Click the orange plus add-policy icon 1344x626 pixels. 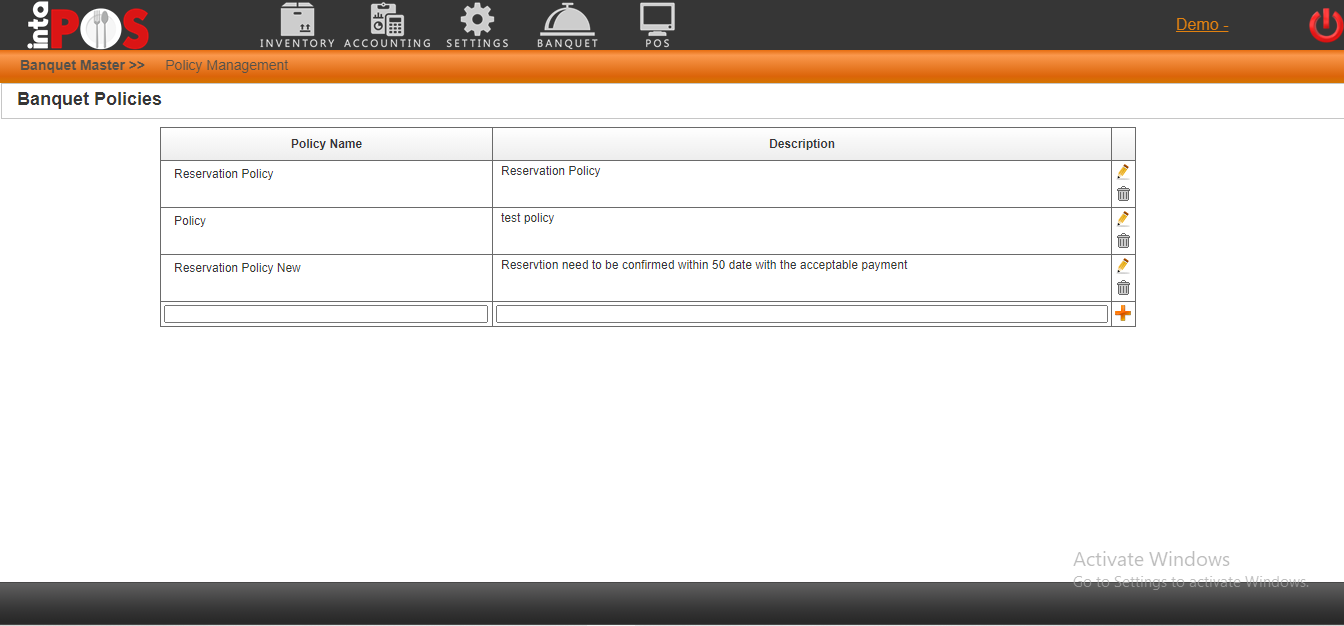coord(1123,314)
